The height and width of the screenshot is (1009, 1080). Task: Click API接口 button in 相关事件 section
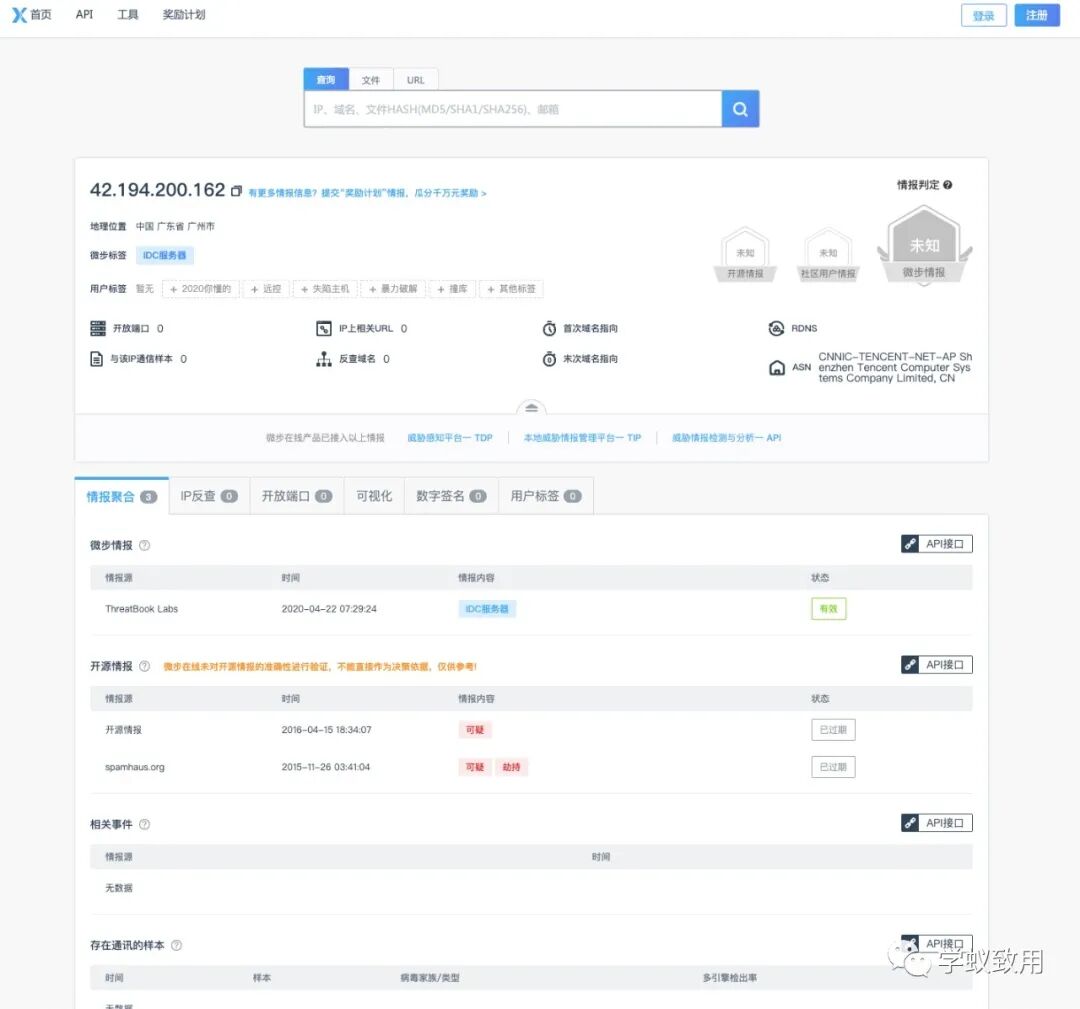937,823
